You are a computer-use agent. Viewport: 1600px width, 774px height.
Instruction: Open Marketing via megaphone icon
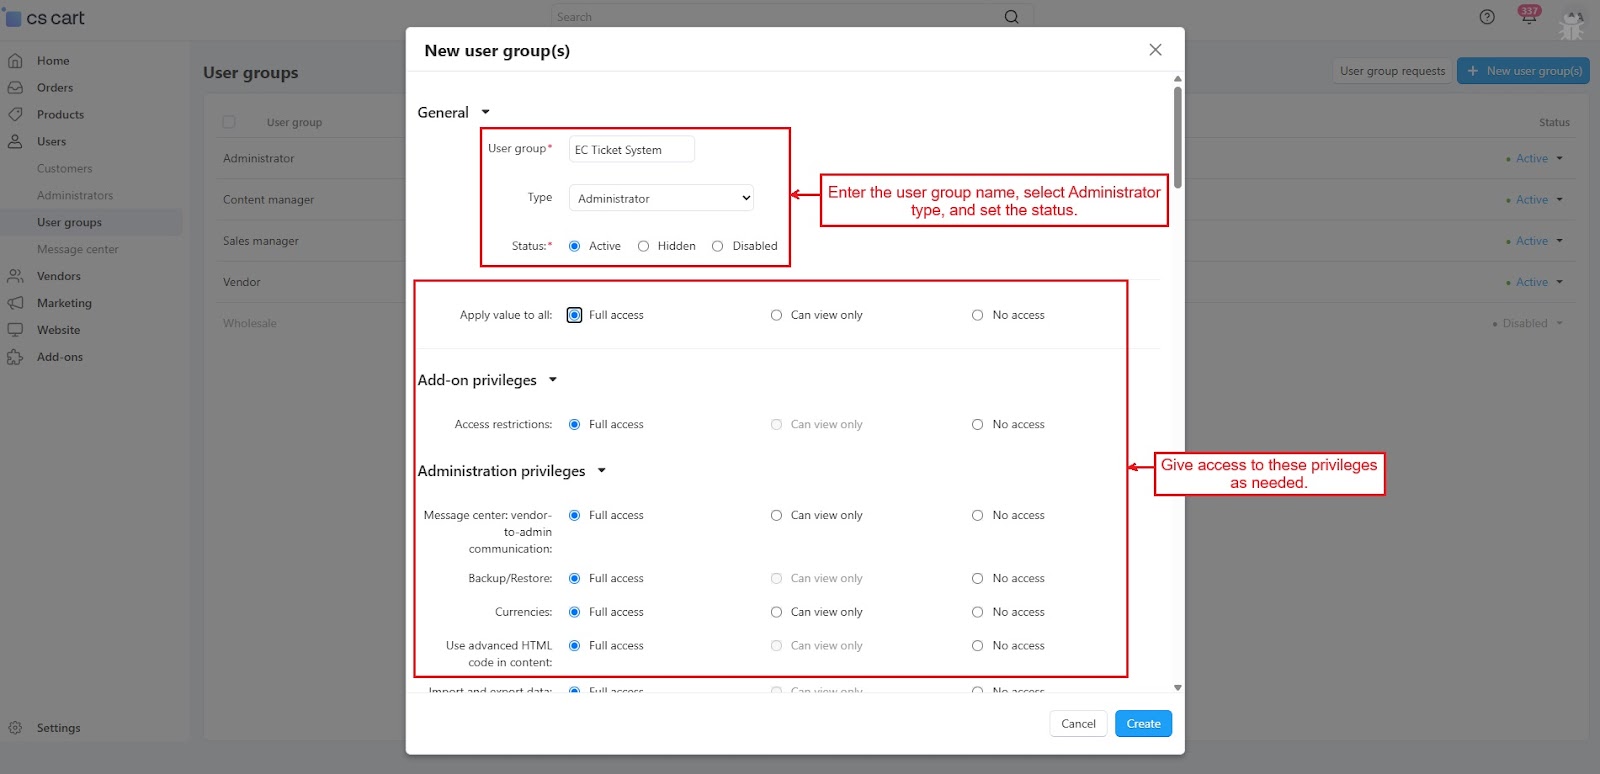(x=15, y=303)
